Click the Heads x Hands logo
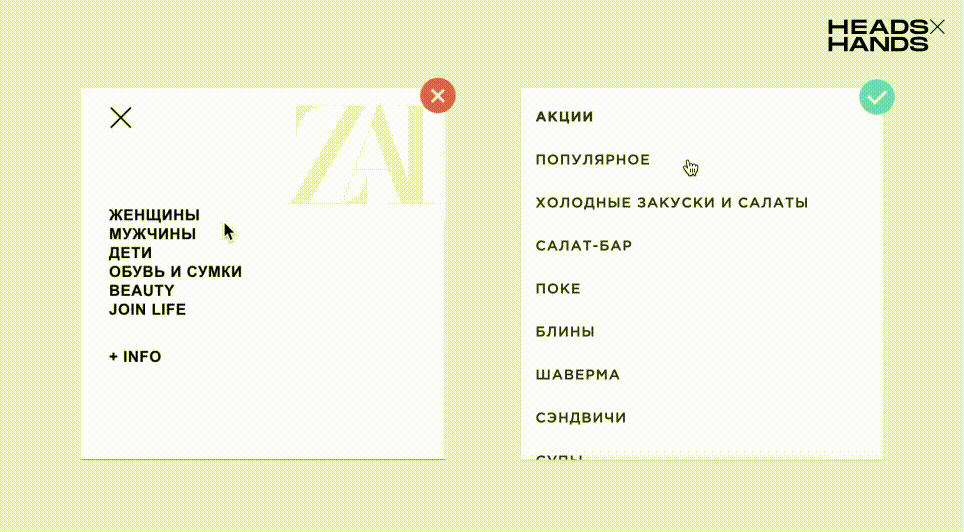This screenshot has width=964, height=532. point(886,35)
